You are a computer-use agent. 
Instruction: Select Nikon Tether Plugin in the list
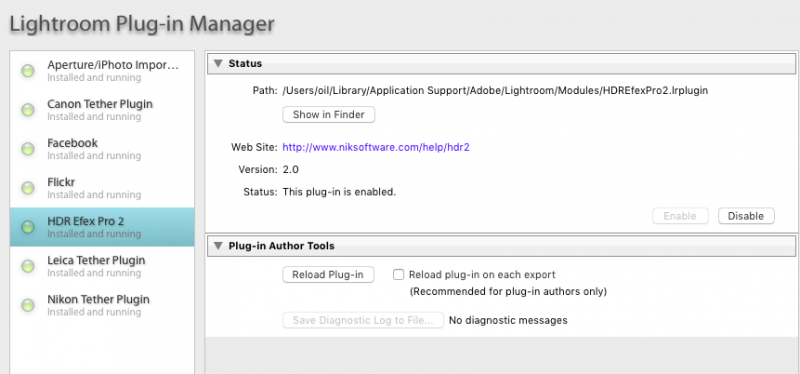pyautogui.click(x=102, y=305)
